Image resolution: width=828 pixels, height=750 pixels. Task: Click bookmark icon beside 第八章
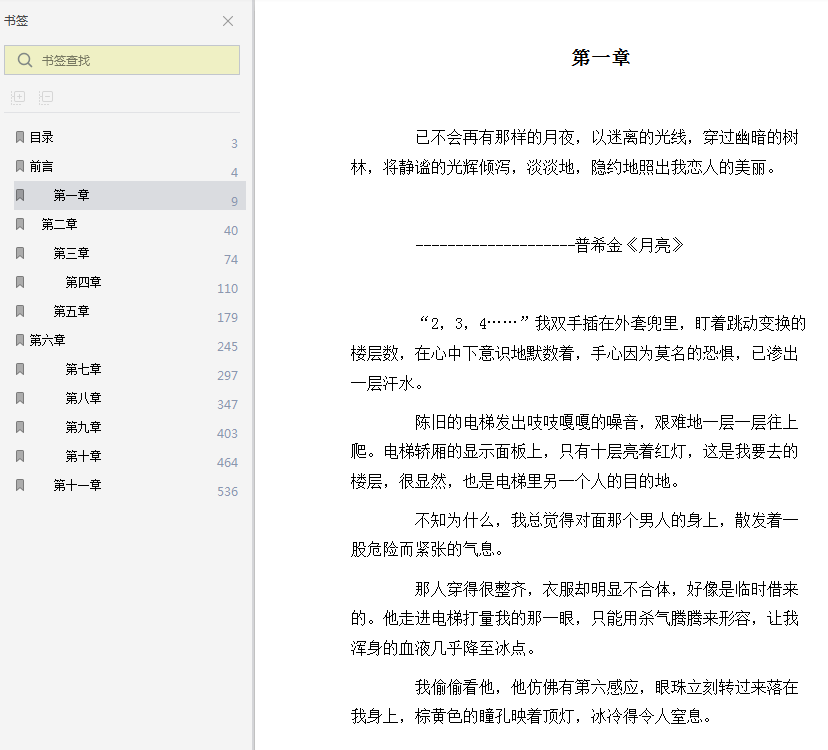tap(20, 398)
